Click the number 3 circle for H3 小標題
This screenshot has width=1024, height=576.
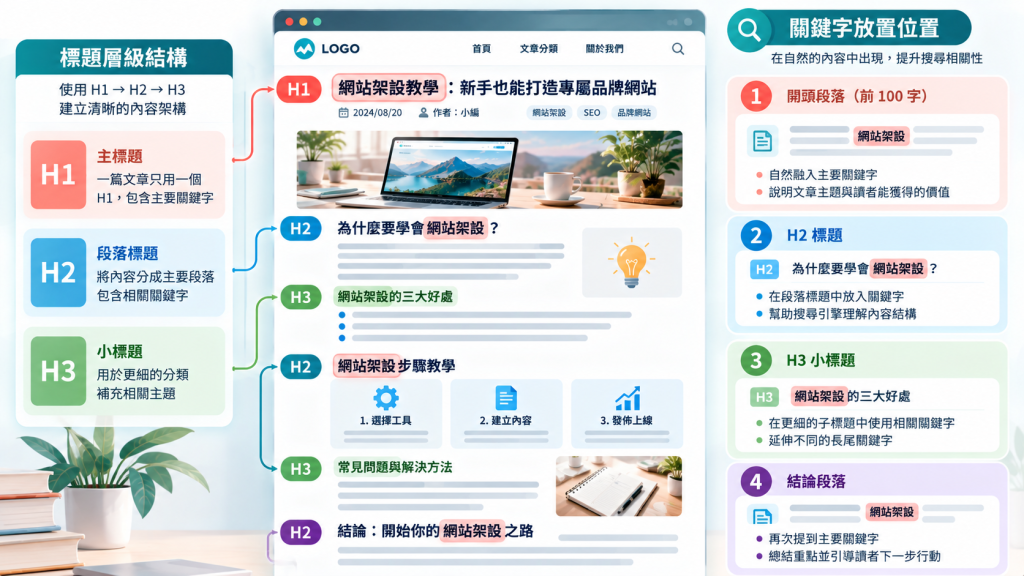coord(756,360)
